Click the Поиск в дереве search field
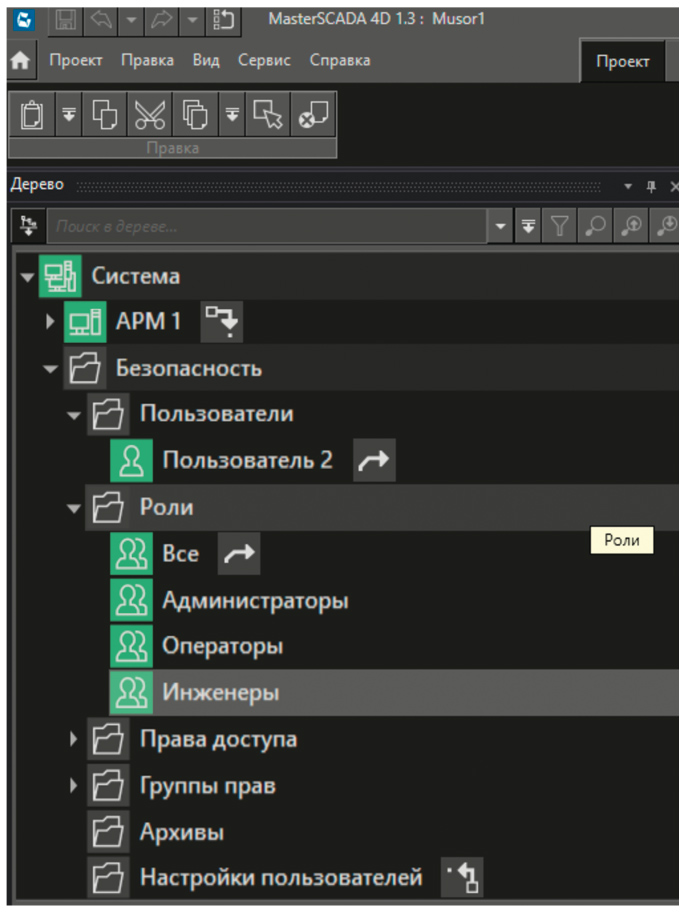Viewport: 685px width, 917px height. click(x=270, y=228)
